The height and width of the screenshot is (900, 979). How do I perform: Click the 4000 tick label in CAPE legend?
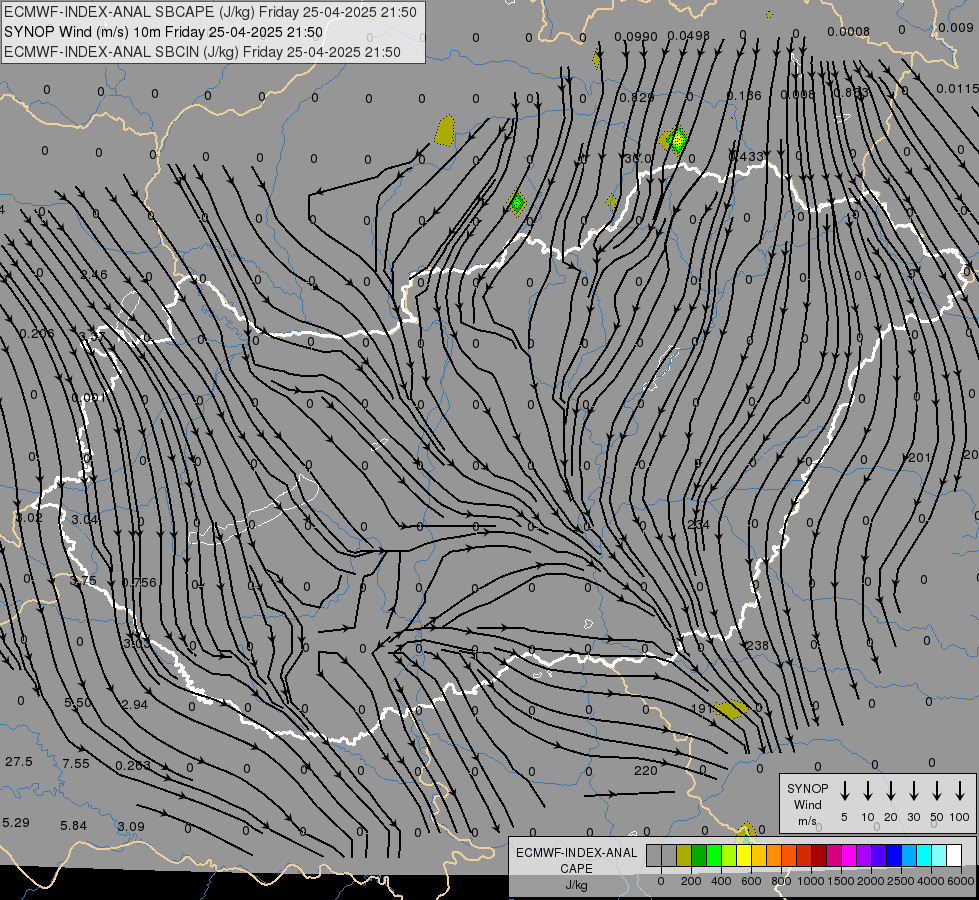931,881
